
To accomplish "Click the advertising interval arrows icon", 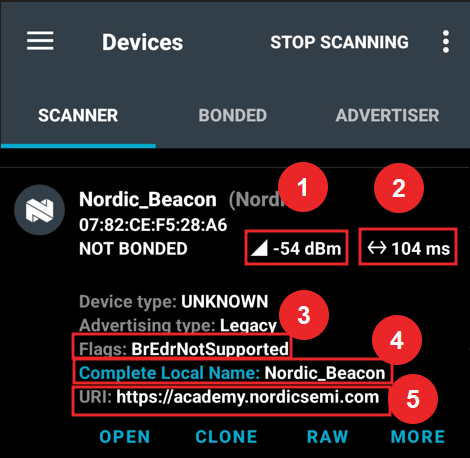I will point(377,248).
